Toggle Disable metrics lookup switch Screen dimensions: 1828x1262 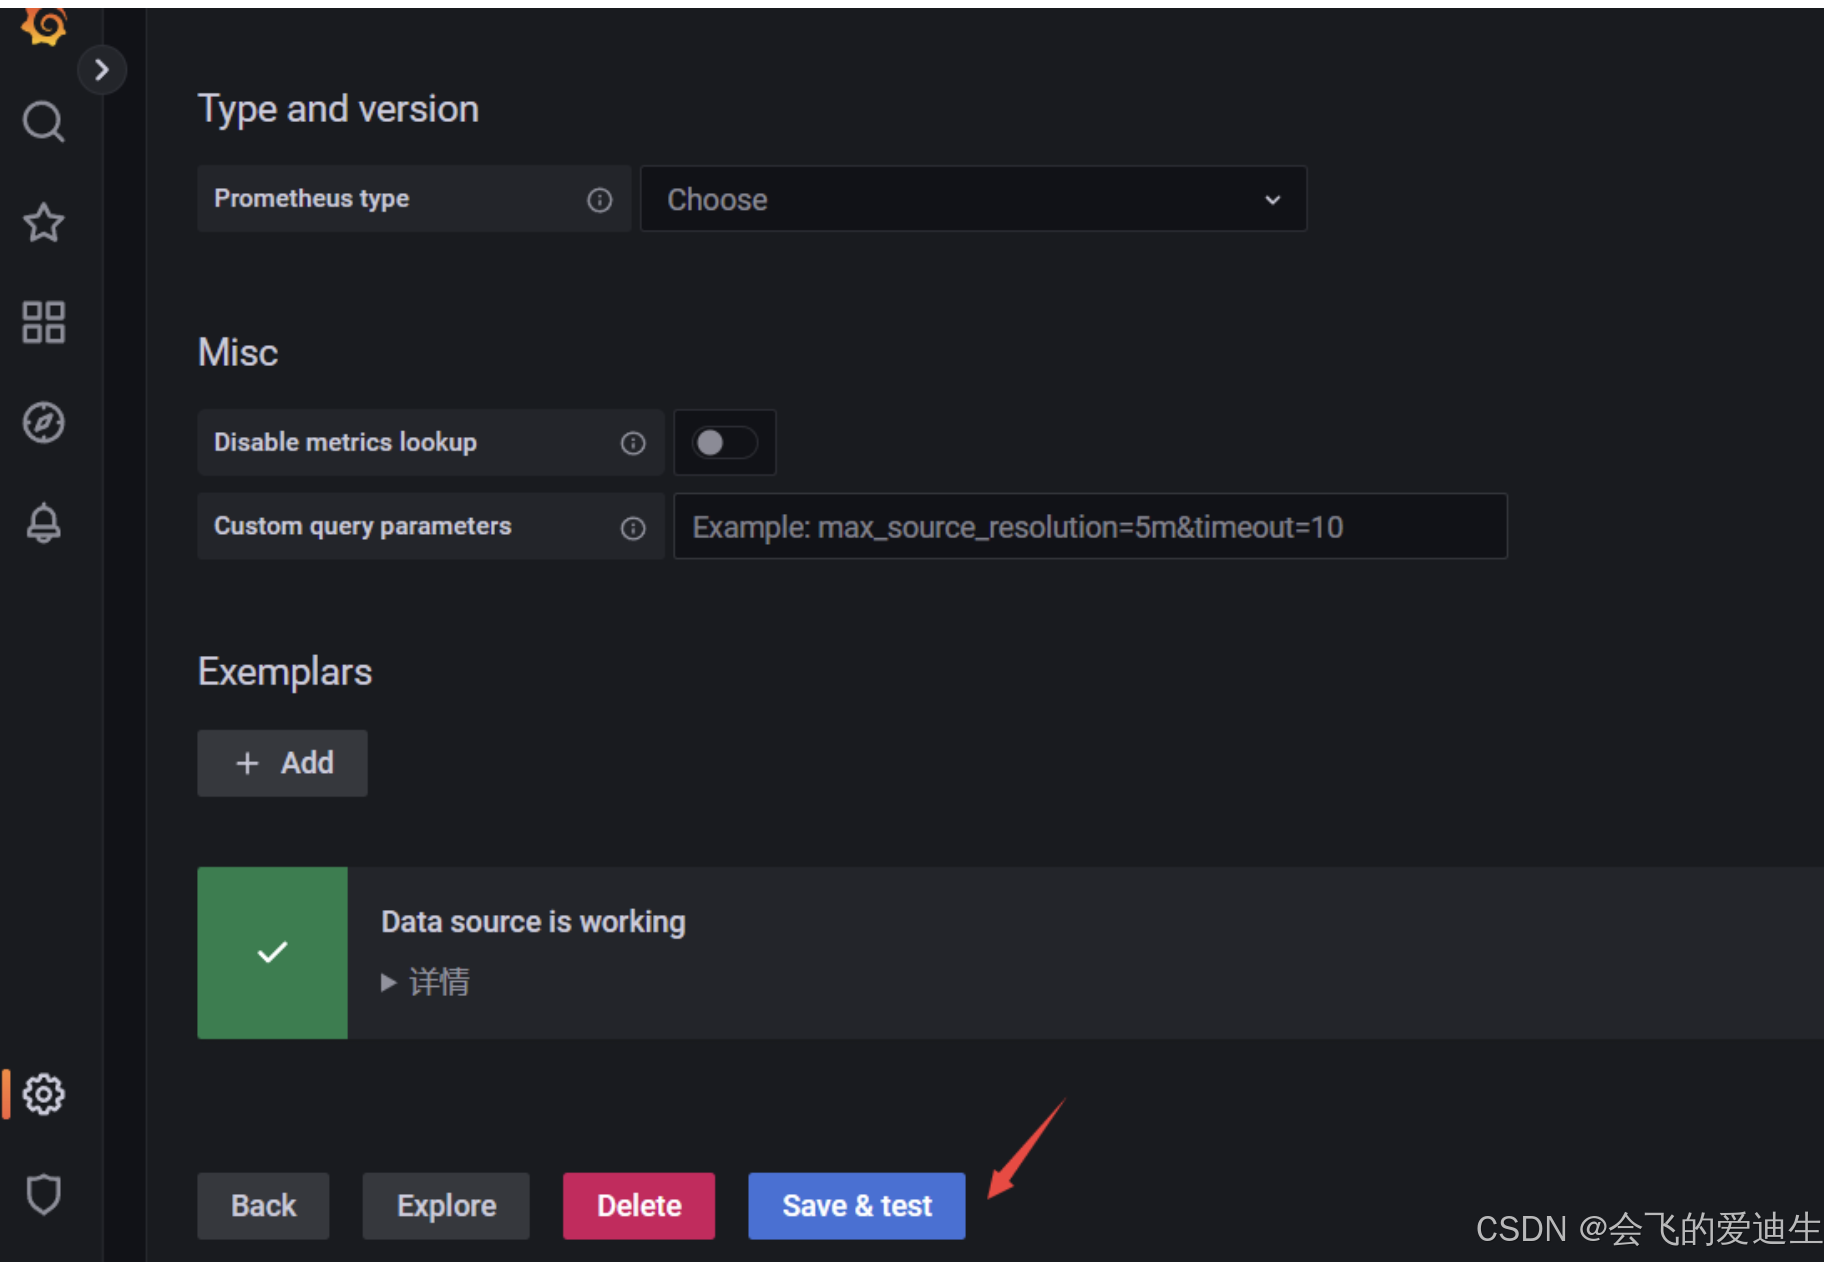point(725,442)
